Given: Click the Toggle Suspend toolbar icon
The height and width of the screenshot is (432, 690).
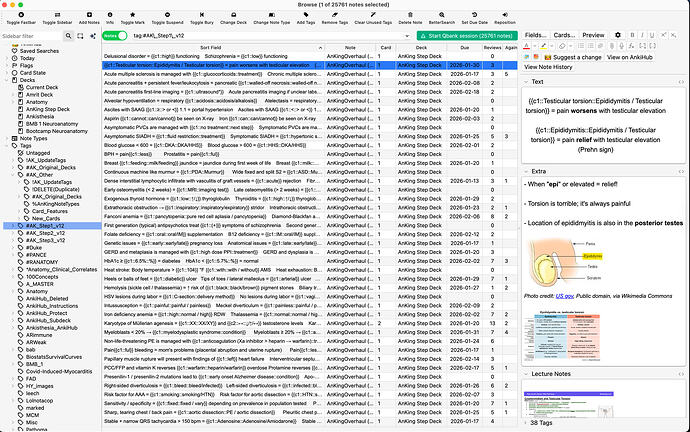Looking at the screenshot, I should click(x=167, y=15).
